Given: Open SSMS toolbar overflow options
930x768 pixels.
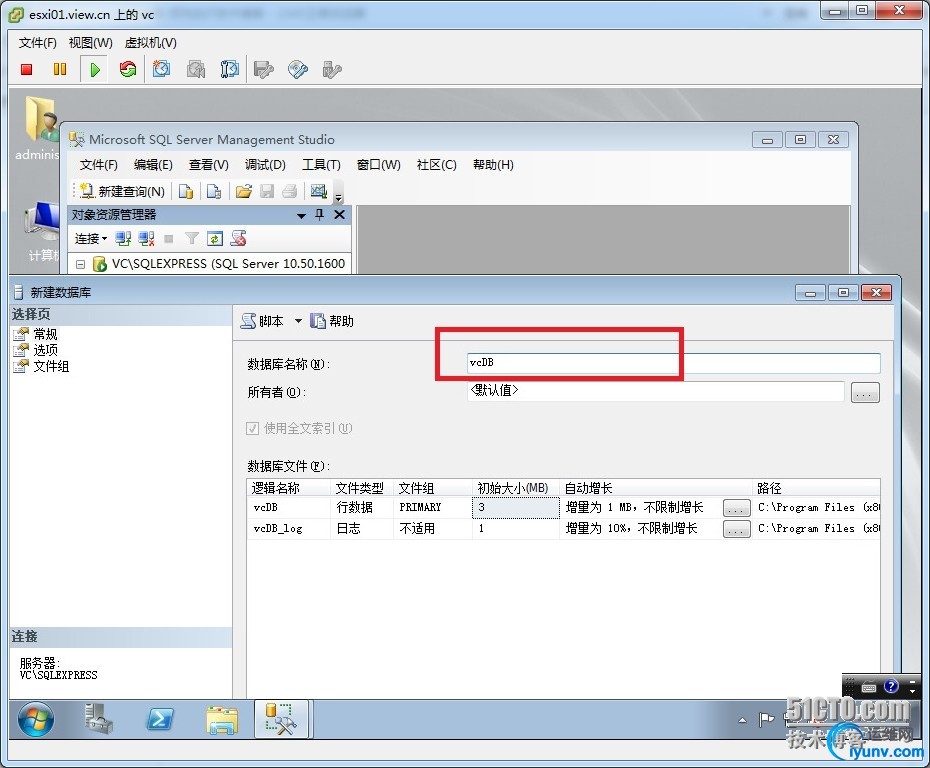Looking at the screenshot, I should pyautogui.click(x=339, y=197).
